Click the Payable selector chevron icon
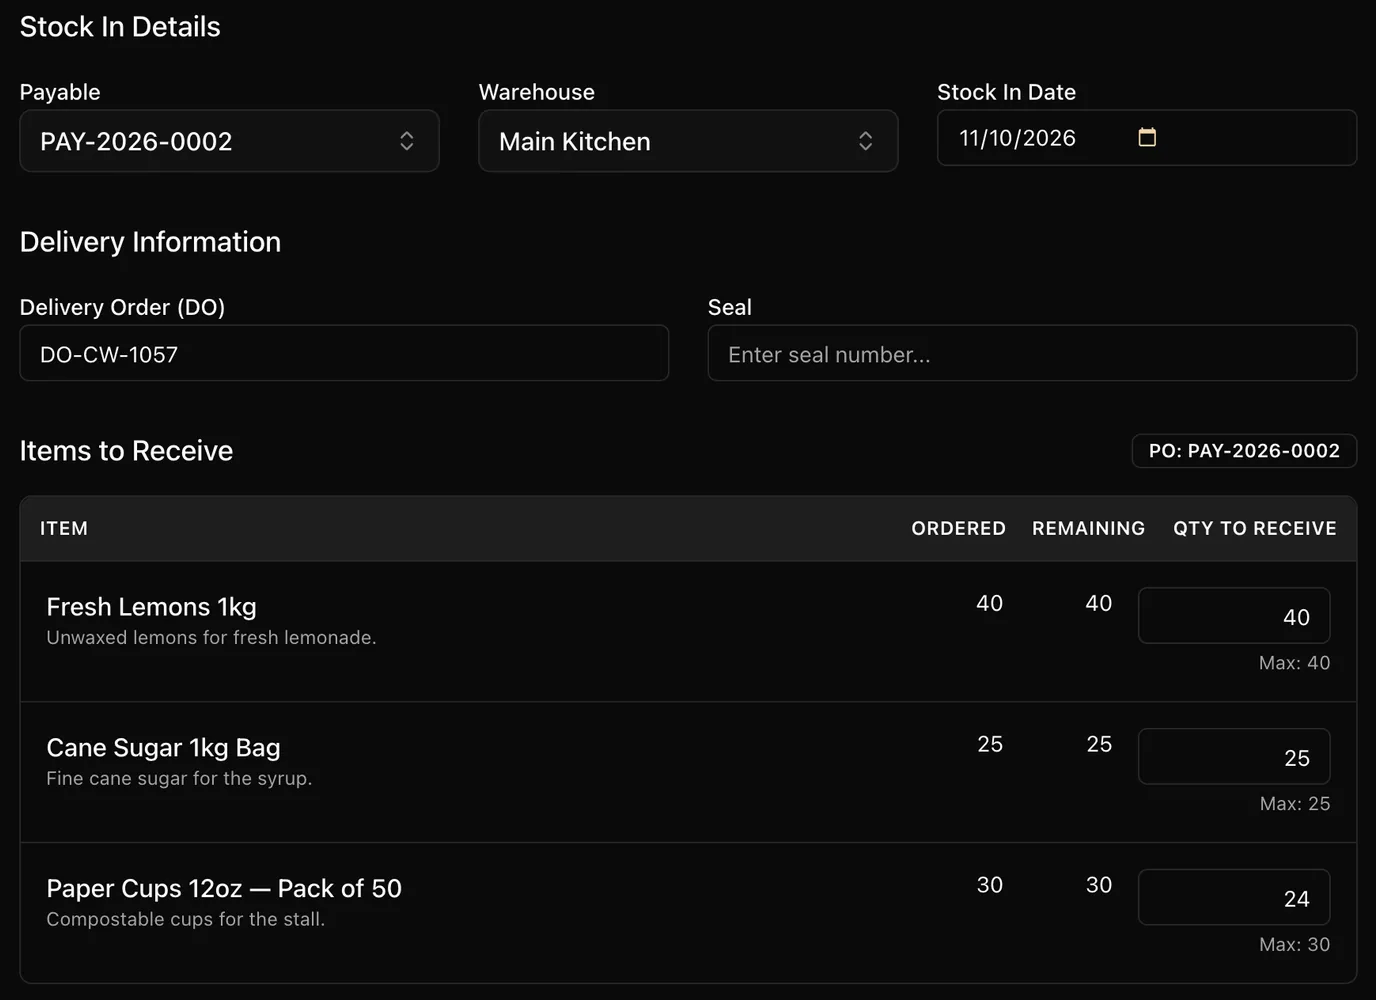 point(406,141)
